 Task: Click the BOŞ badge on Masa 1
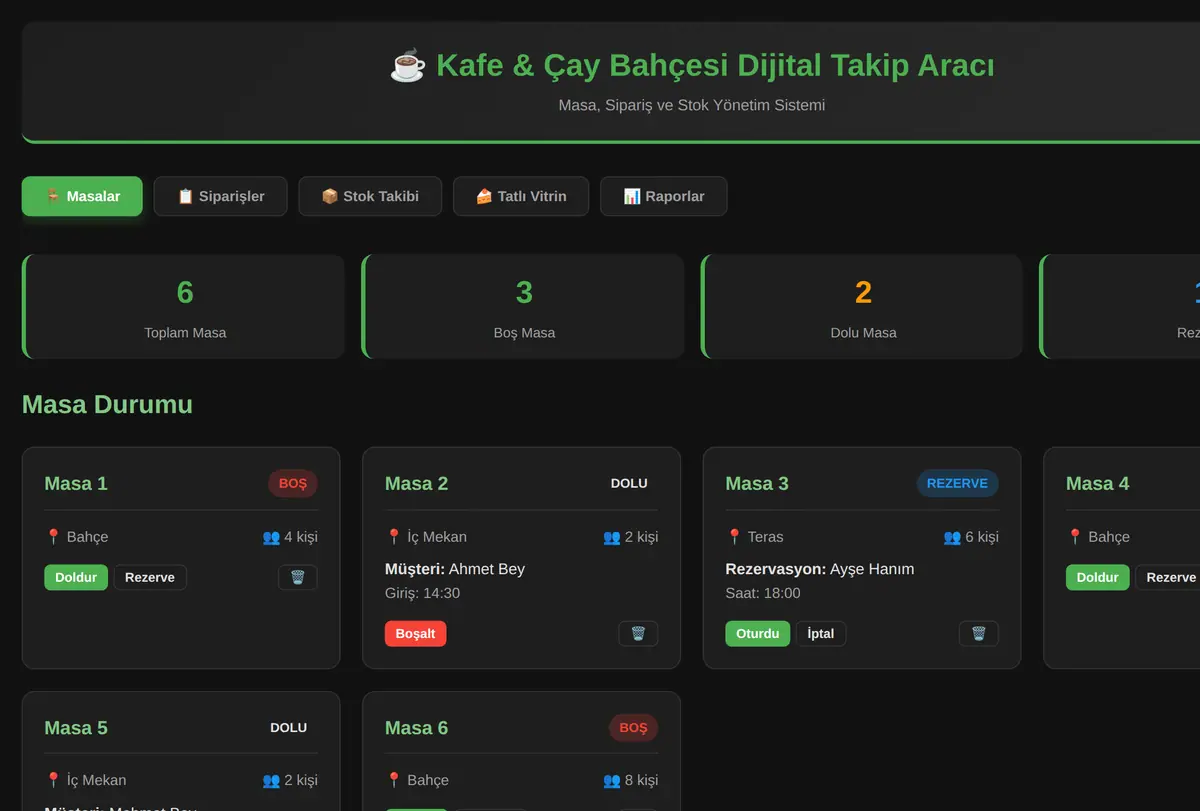tap(293, 483)
